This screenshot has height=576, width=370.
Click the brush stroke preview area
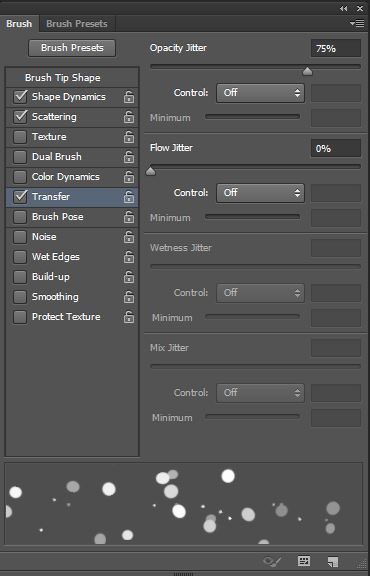pos(184,504)
